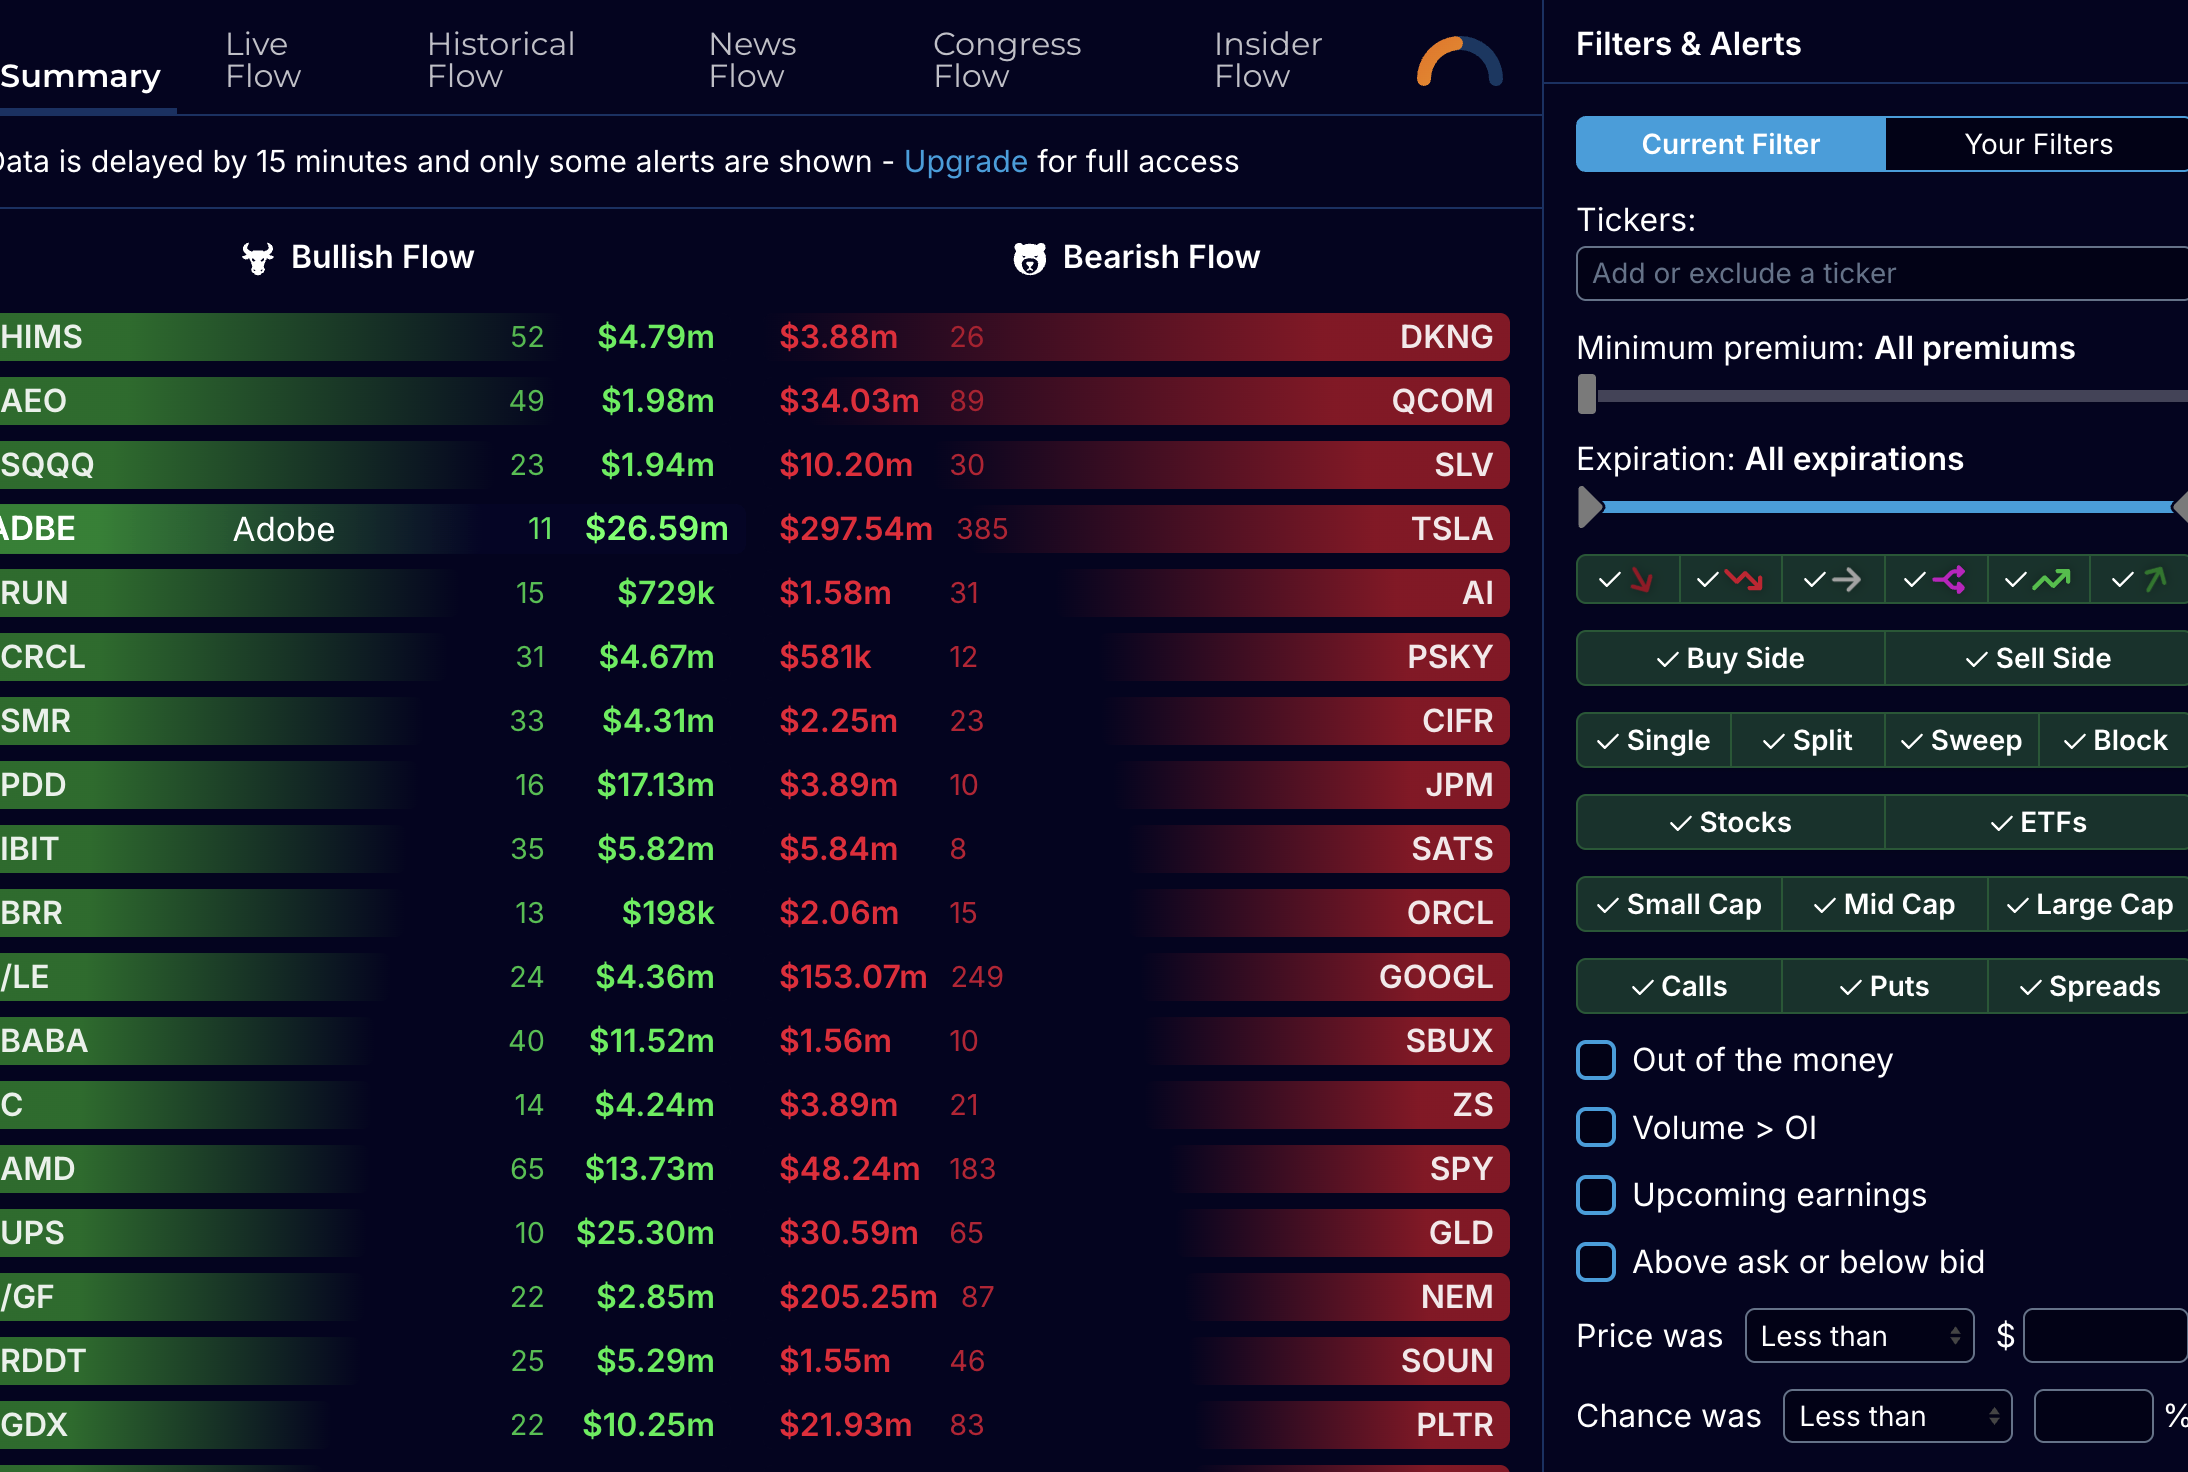Viewport: 2188px width, 1472px height.
Task: Select the Current Filter tab
Action: coord(1731,144)
